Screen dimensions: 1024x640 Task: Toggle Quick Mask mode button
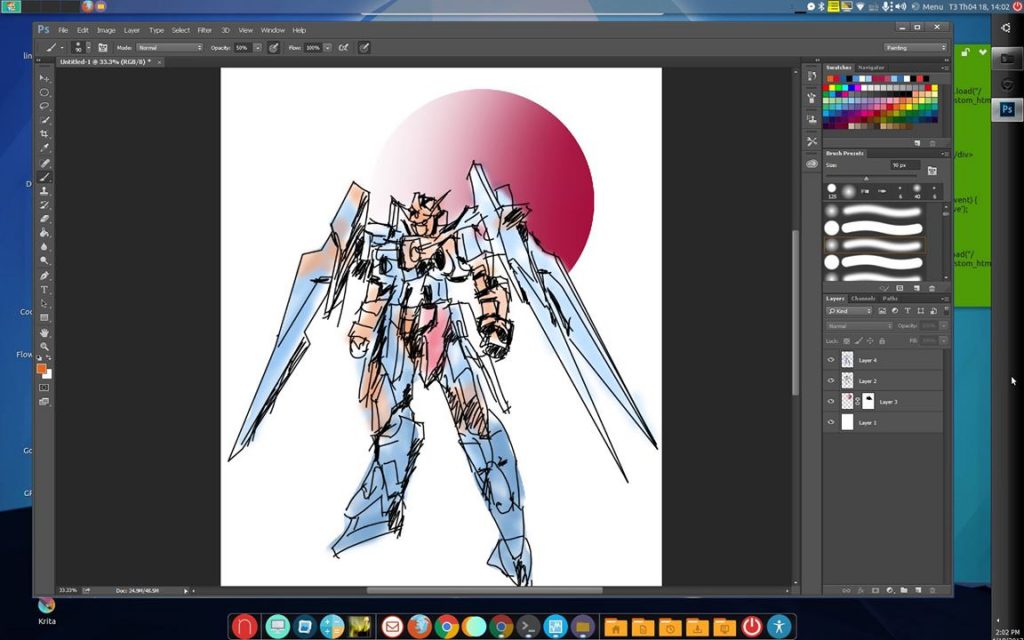[x=44, y=387]
